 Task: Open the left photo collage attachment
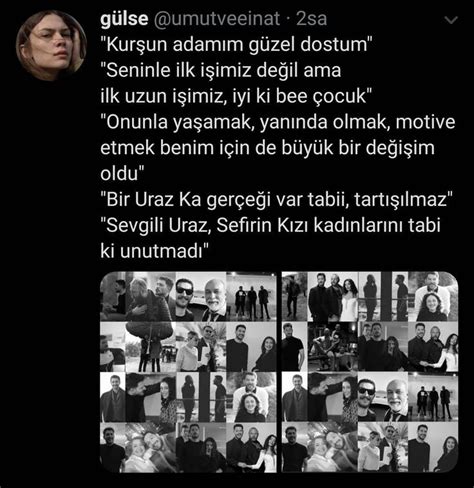coord(189,372)
